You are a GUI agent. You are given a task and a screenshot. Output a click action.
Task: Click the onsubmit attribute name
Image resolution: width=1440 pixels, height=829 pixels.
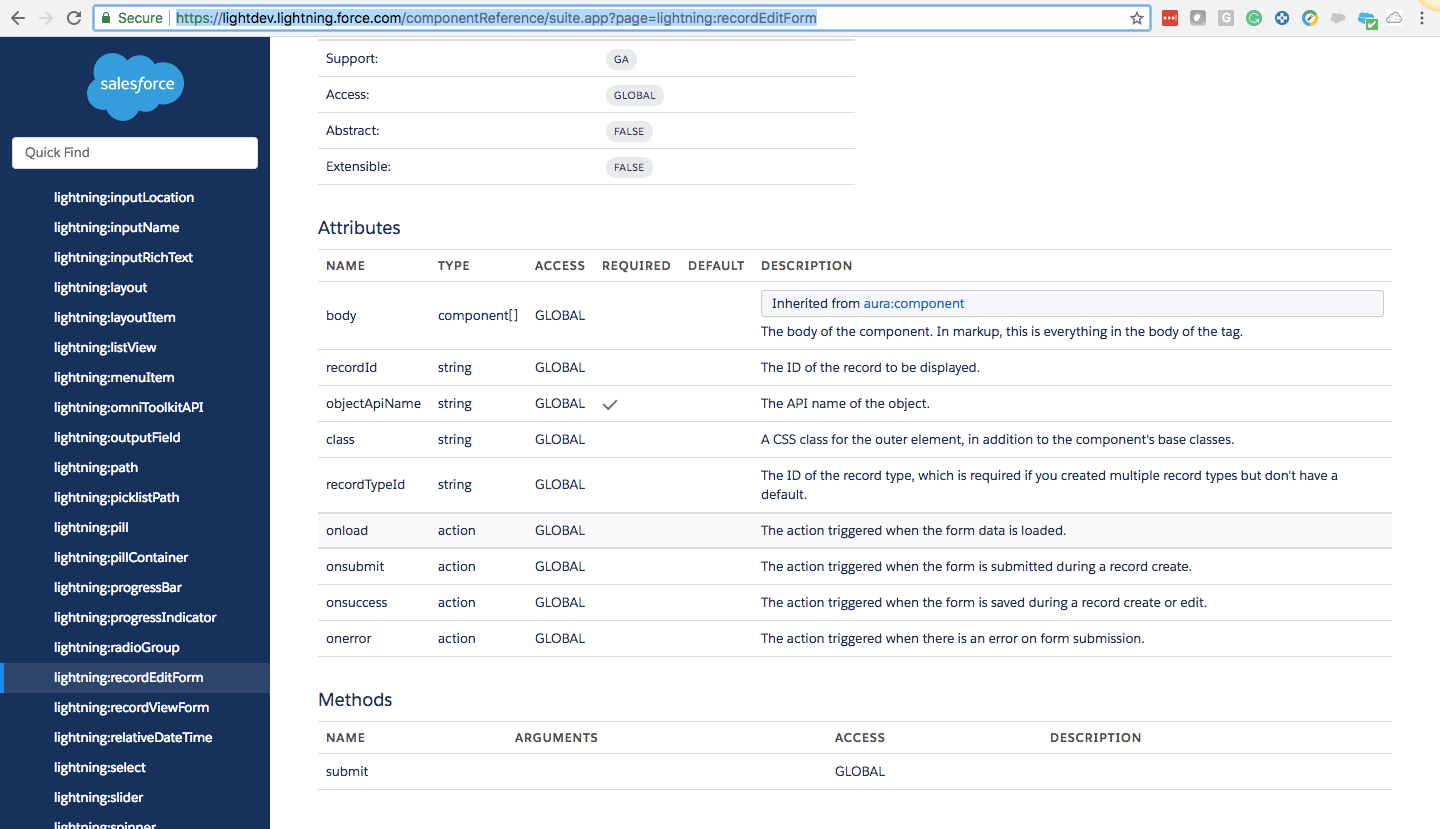click(x=355, y=567)
